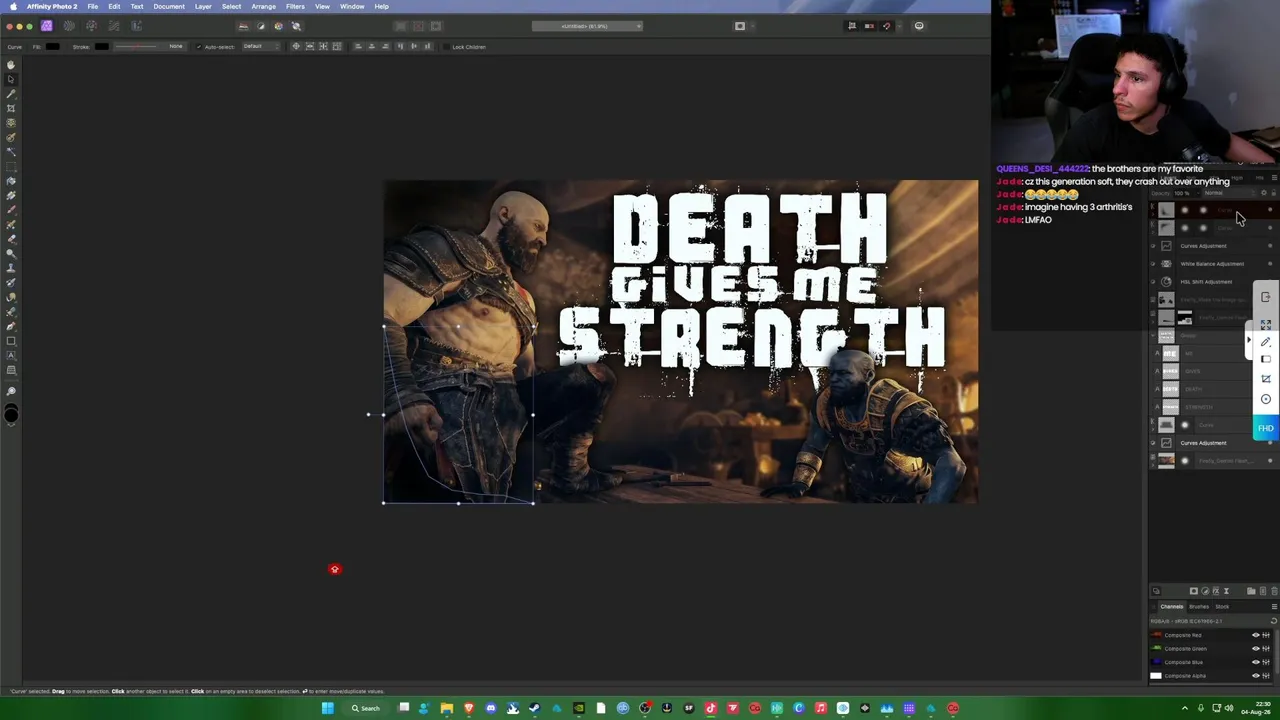Open the Photo persona icon in toolbar

(x=46, y=26)
